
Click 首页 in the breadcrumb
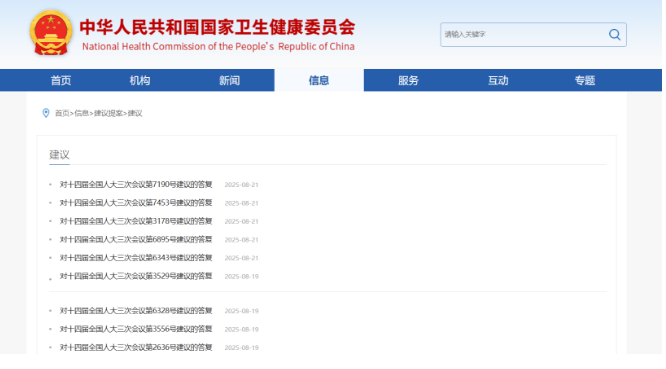62,113
